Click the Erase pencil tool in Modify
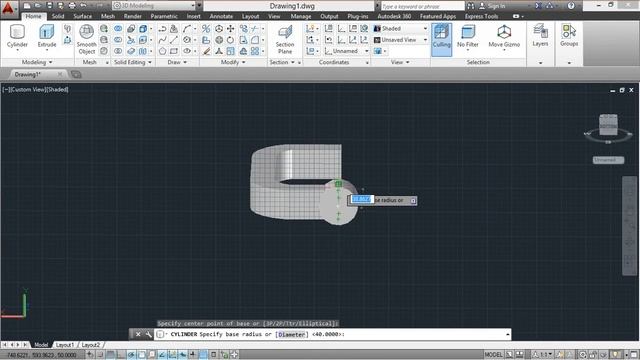 click(207, 51)
